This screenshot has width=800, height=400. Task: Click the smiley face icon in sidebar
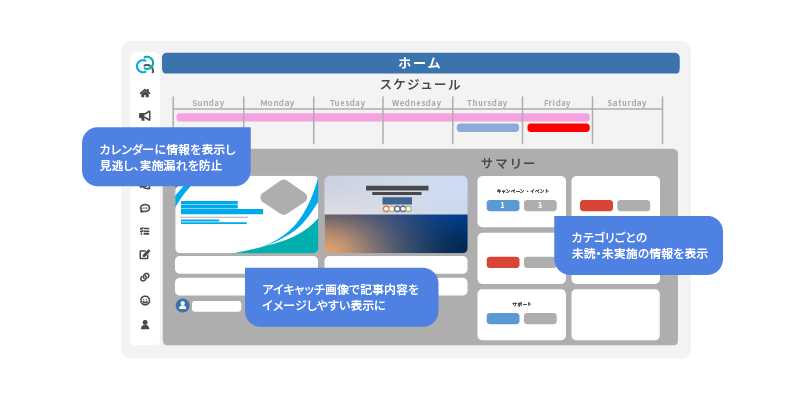tap(145, 300)
